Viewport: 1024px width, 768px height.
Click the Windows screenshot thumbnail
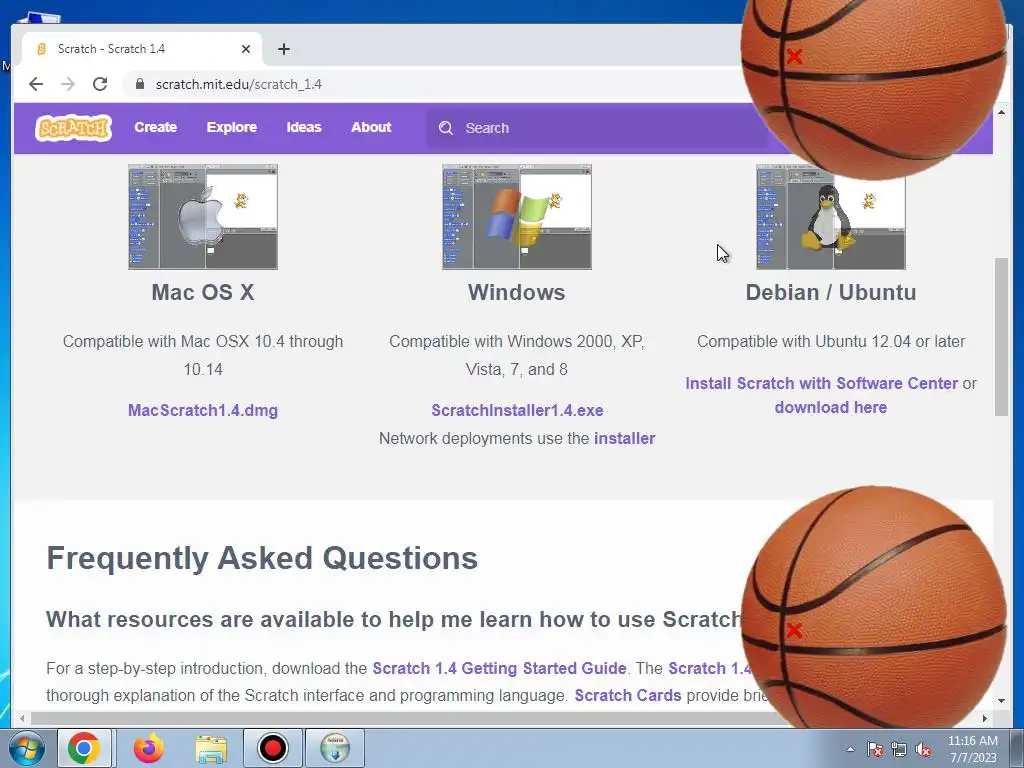[x=517, y=217]
